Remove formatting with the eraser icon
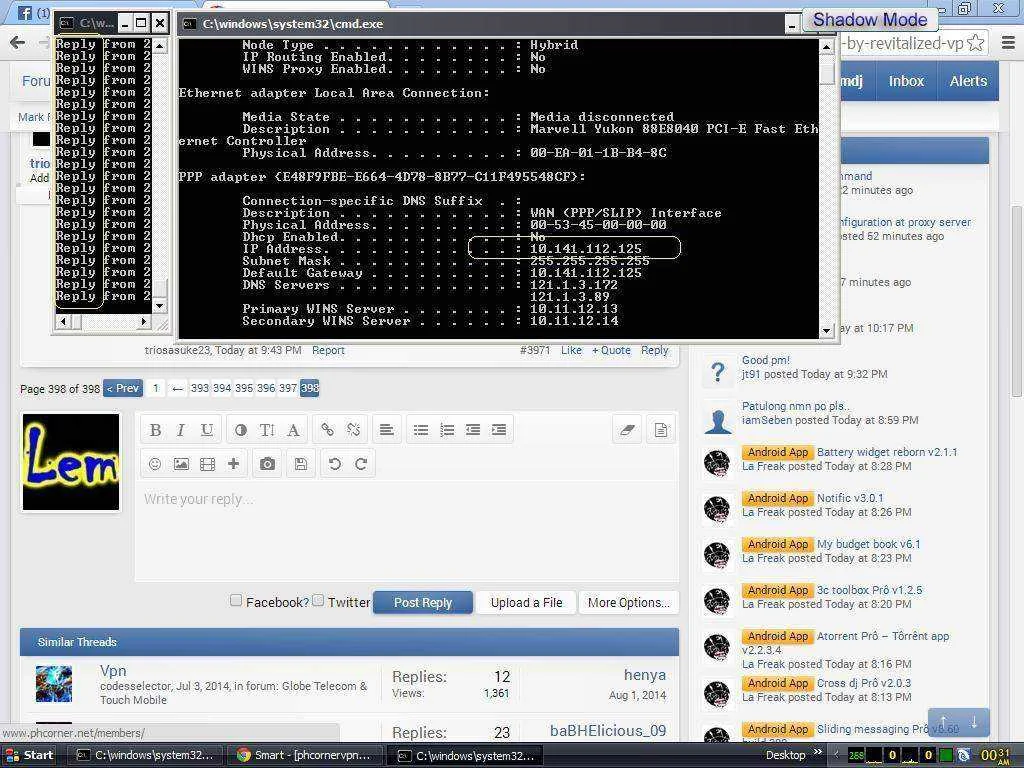 627,430
